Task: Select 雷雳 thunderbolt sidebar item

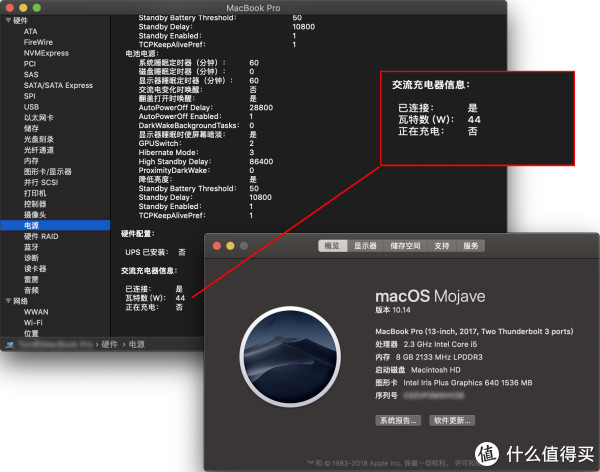Action: click(31, 279)
